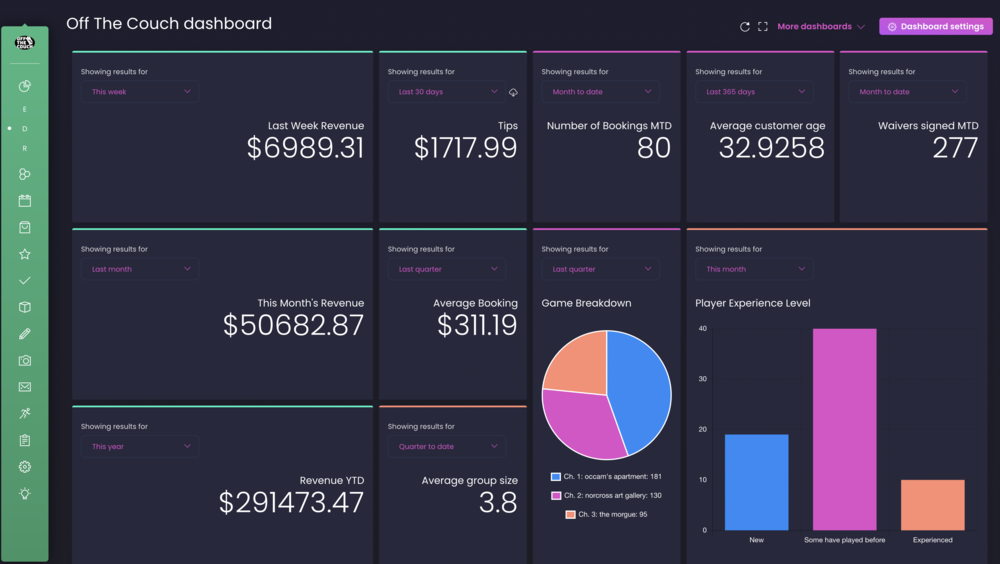The height and width of the screenshot is (564, 1000).
Task: Open the clipboard sidebar icon
Action: click(25, 441)
